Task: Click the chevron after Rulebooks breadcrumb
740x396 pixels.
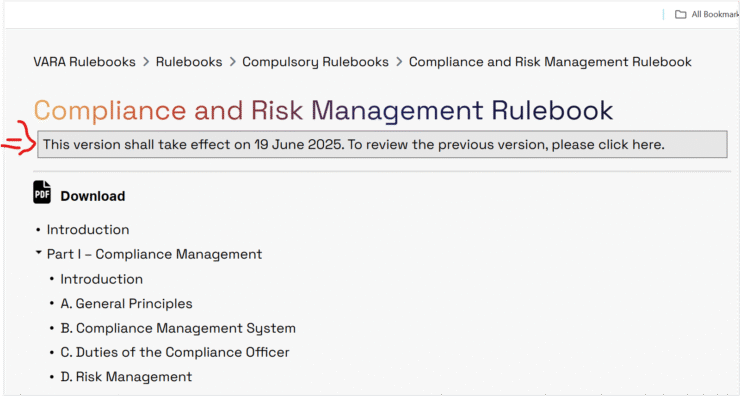Action: coord(232,62)
